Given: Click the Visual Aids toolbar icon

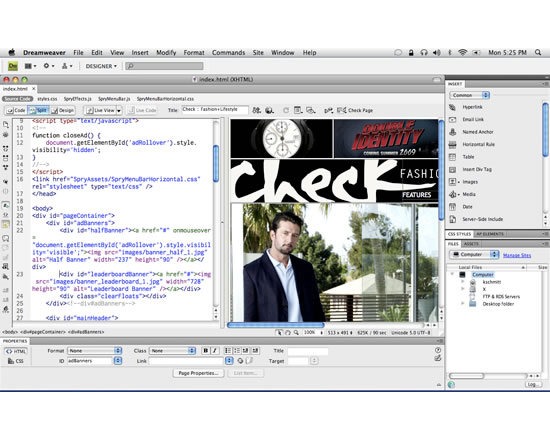Looking at the screenshot, I should 311,110.
